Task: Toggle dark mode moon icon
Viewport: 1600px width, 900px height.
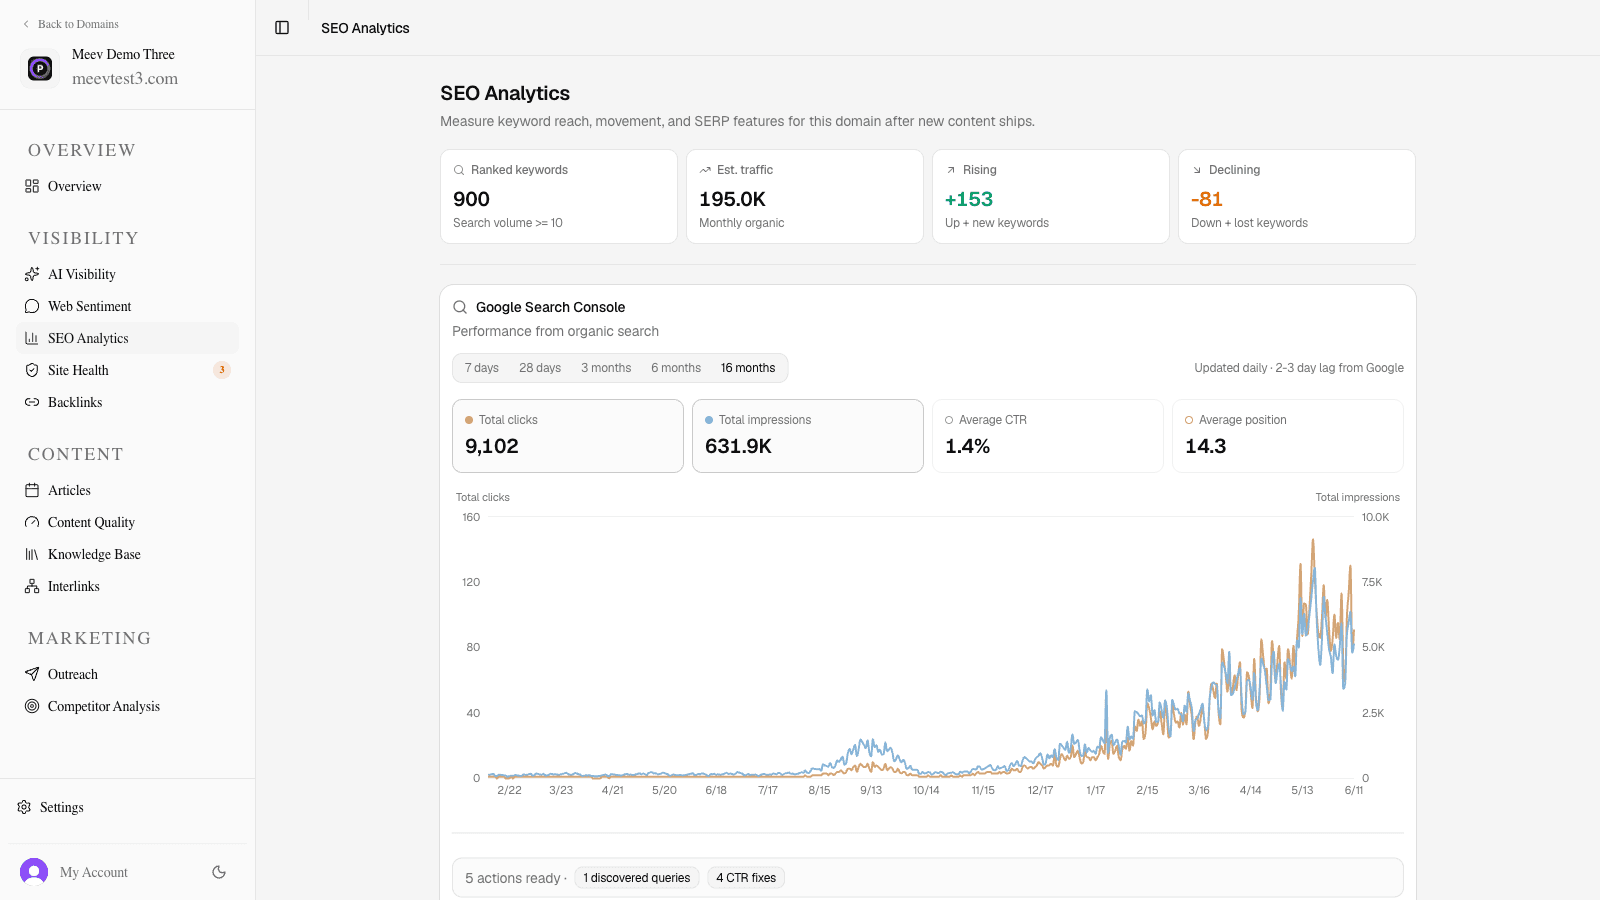Action: tap(219, 872)
